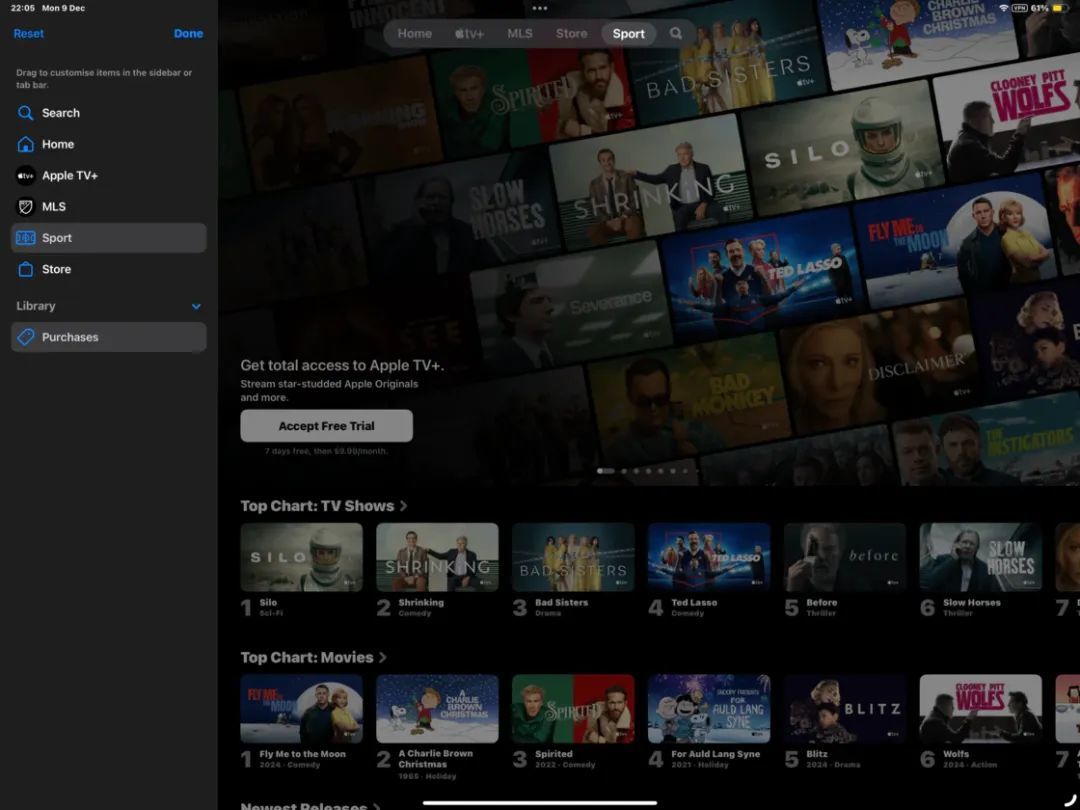Select Home label in the sidebar
This screenshot has width=1080, height=810.
58,144
